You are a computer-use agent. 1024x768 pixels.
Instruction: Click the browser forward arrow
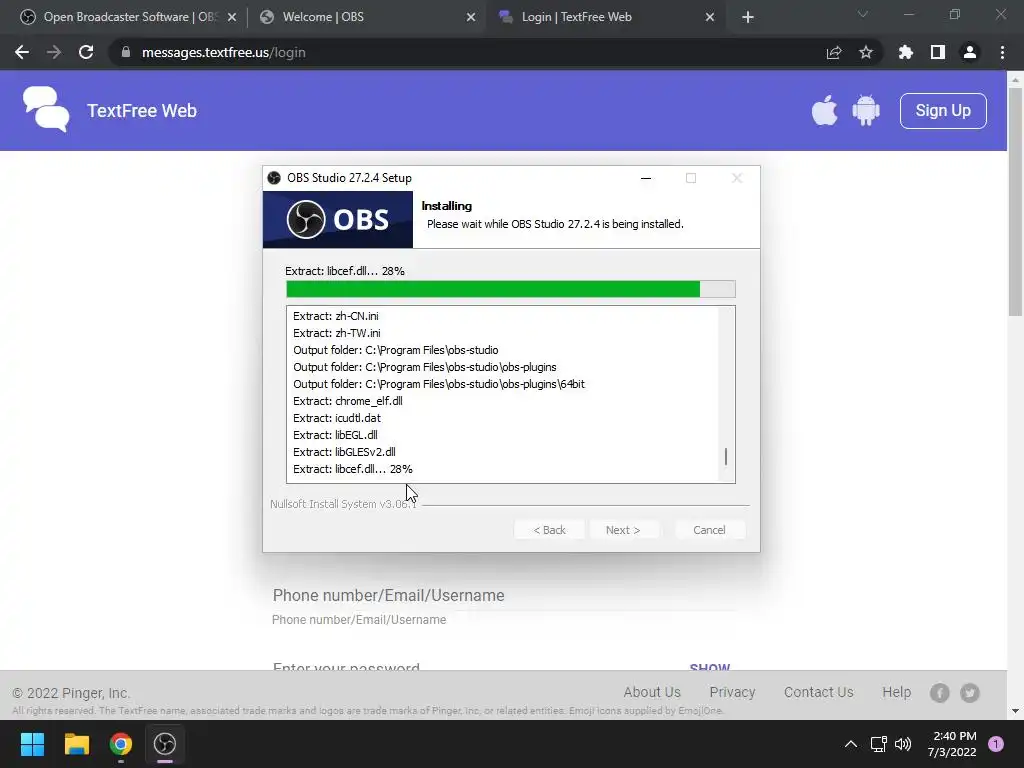tap(54, 52)
